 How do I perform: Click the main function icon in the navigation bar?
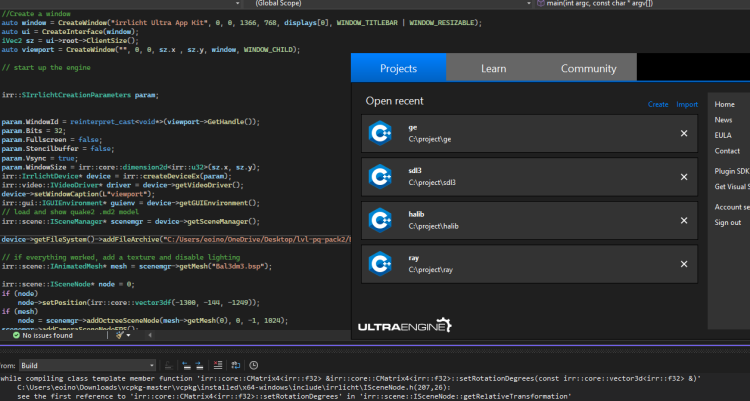540,3
